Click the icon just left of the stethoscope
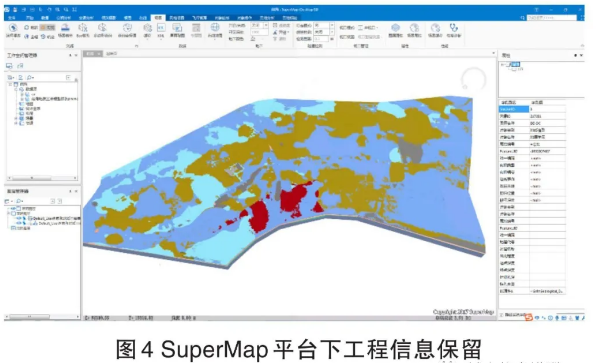Viewport: 599px width, 363px height. (x=435, y=28)
